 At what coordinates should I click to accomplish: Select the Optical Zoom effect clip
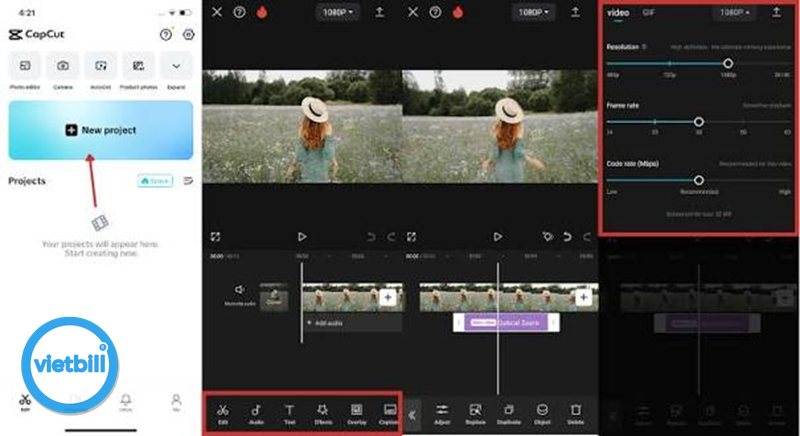tap(506, 322)
